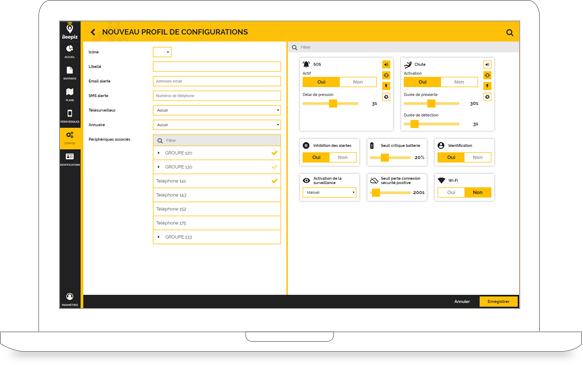Adjust the Seuil critique batterie slider handle
Image resolution: width=583 pixels, height=365 pixels.
(385, 158)
